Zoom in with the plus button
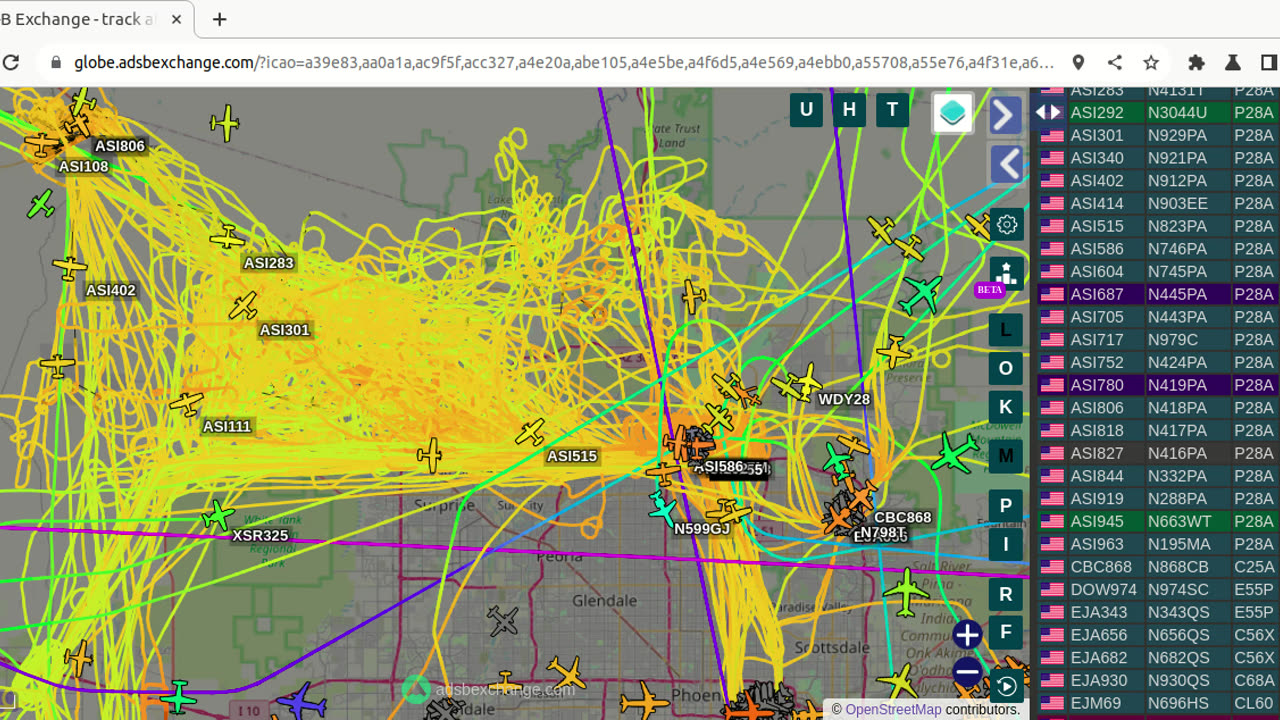Image resolution: width=1280 pixels, height=720 pixels. (967, 634)
